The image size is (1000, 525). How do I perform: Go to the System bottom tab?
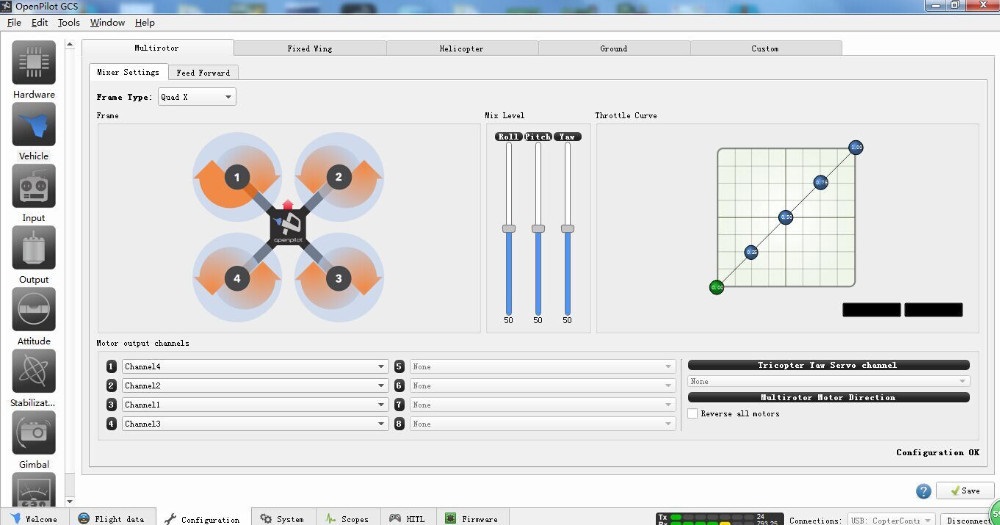283,519
